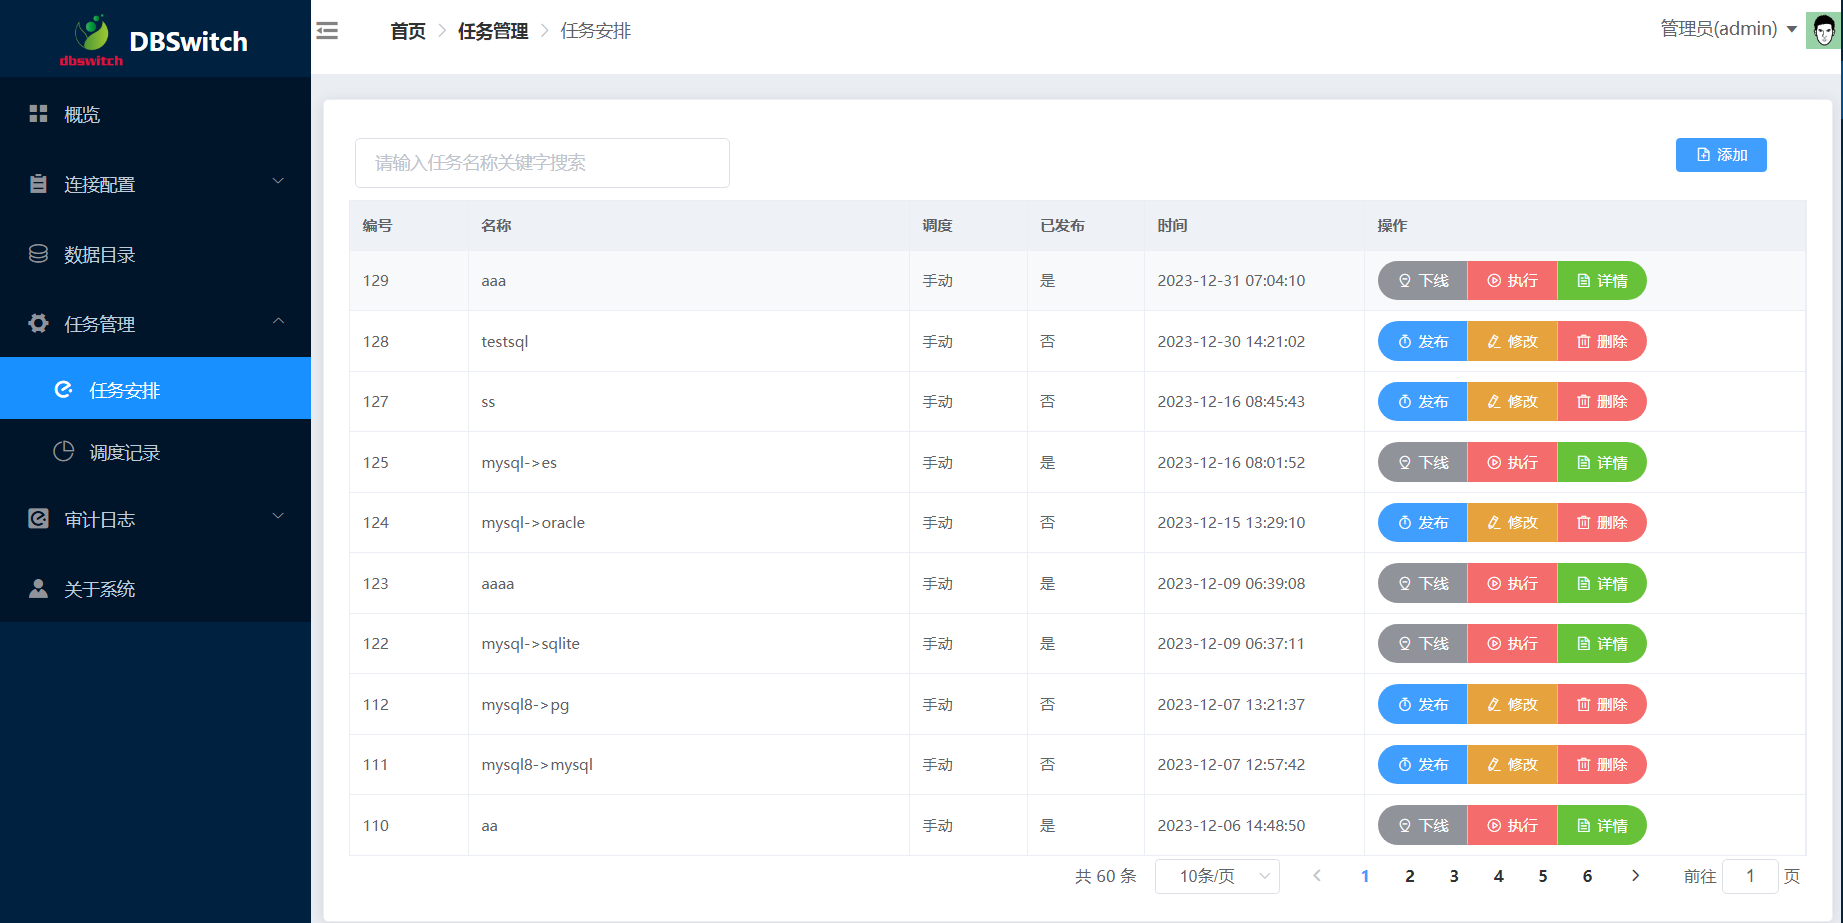This screenshot has width=1843, height=923.
Task: Click the 审计日志 icon in sidebar
Action: click(x=38, y=519)
